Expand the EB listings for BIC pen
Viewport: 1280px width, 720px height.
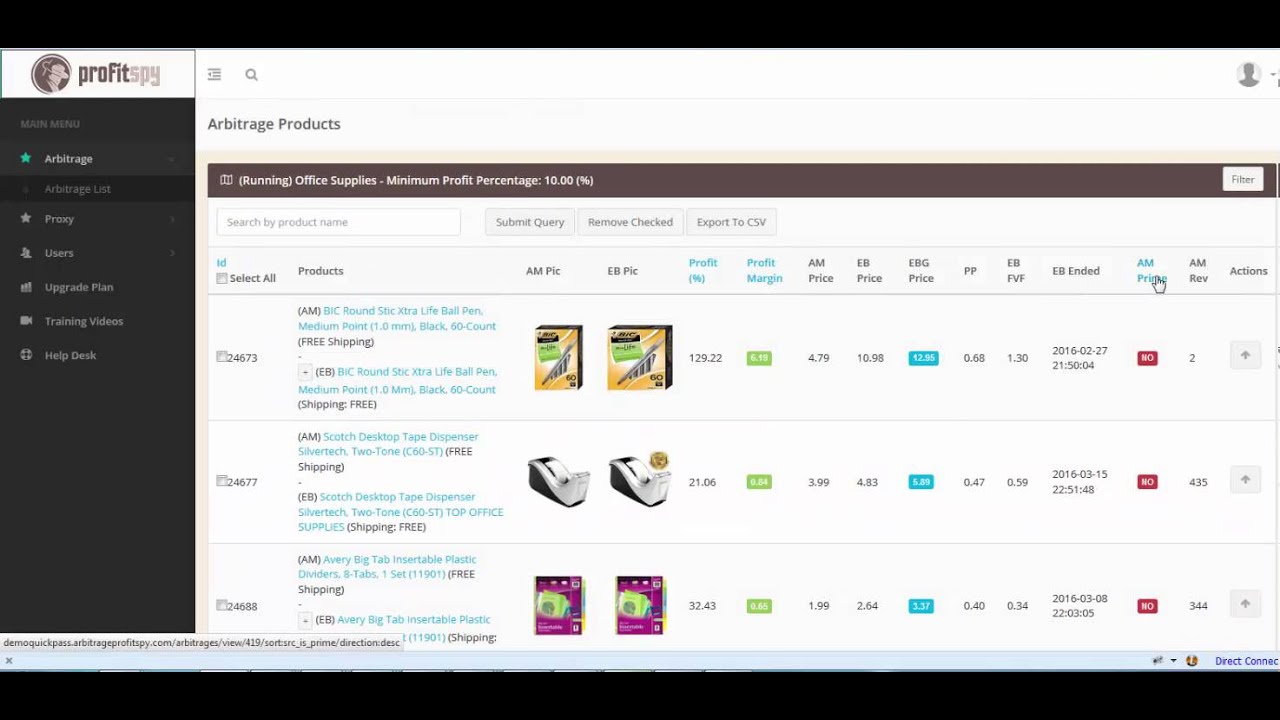click(305, 372)
